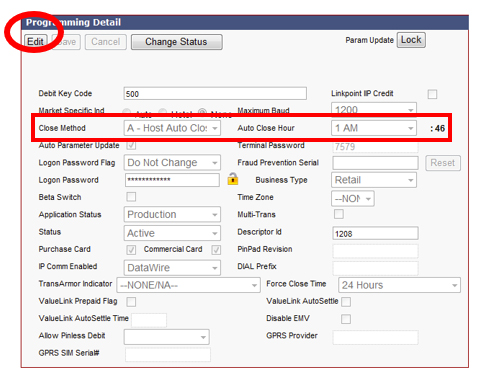
Task: Toggle the Multi-Trans checkbox
Action: pos(339,214)
